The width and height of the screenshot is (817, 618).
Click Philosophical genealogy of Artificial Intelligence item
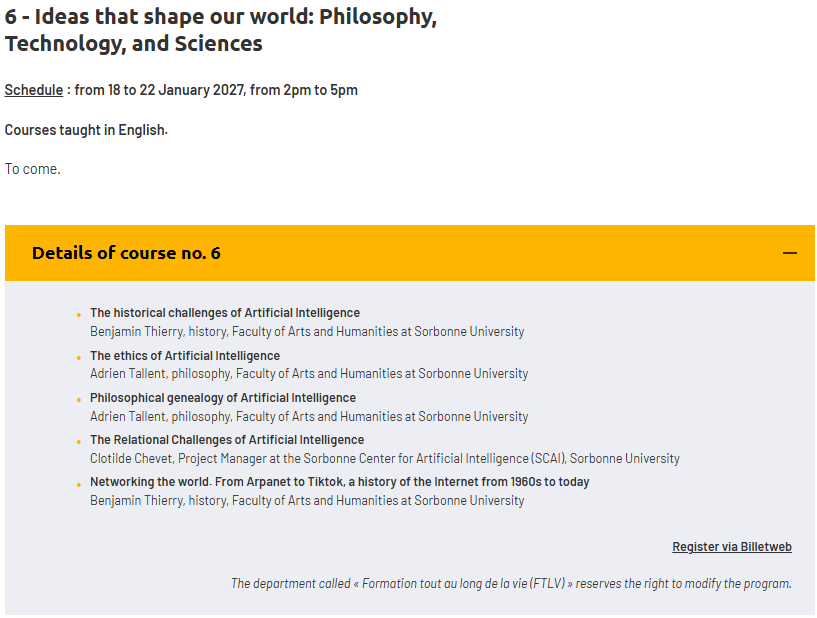click(223, 398)
